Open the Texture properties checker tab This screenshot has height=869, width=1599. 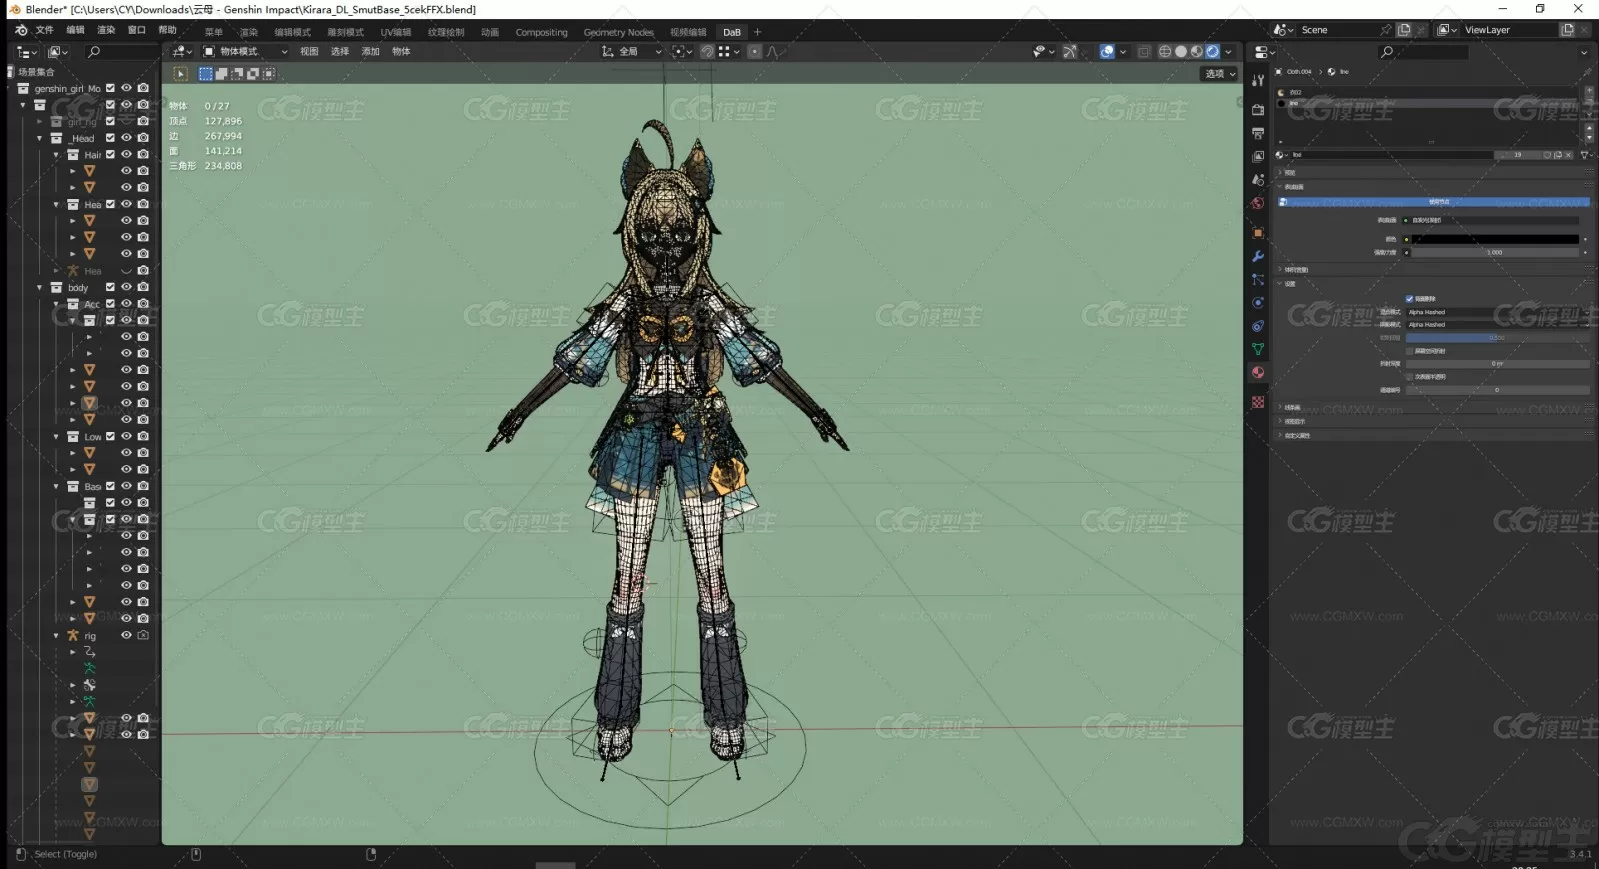pos(1258,402)
